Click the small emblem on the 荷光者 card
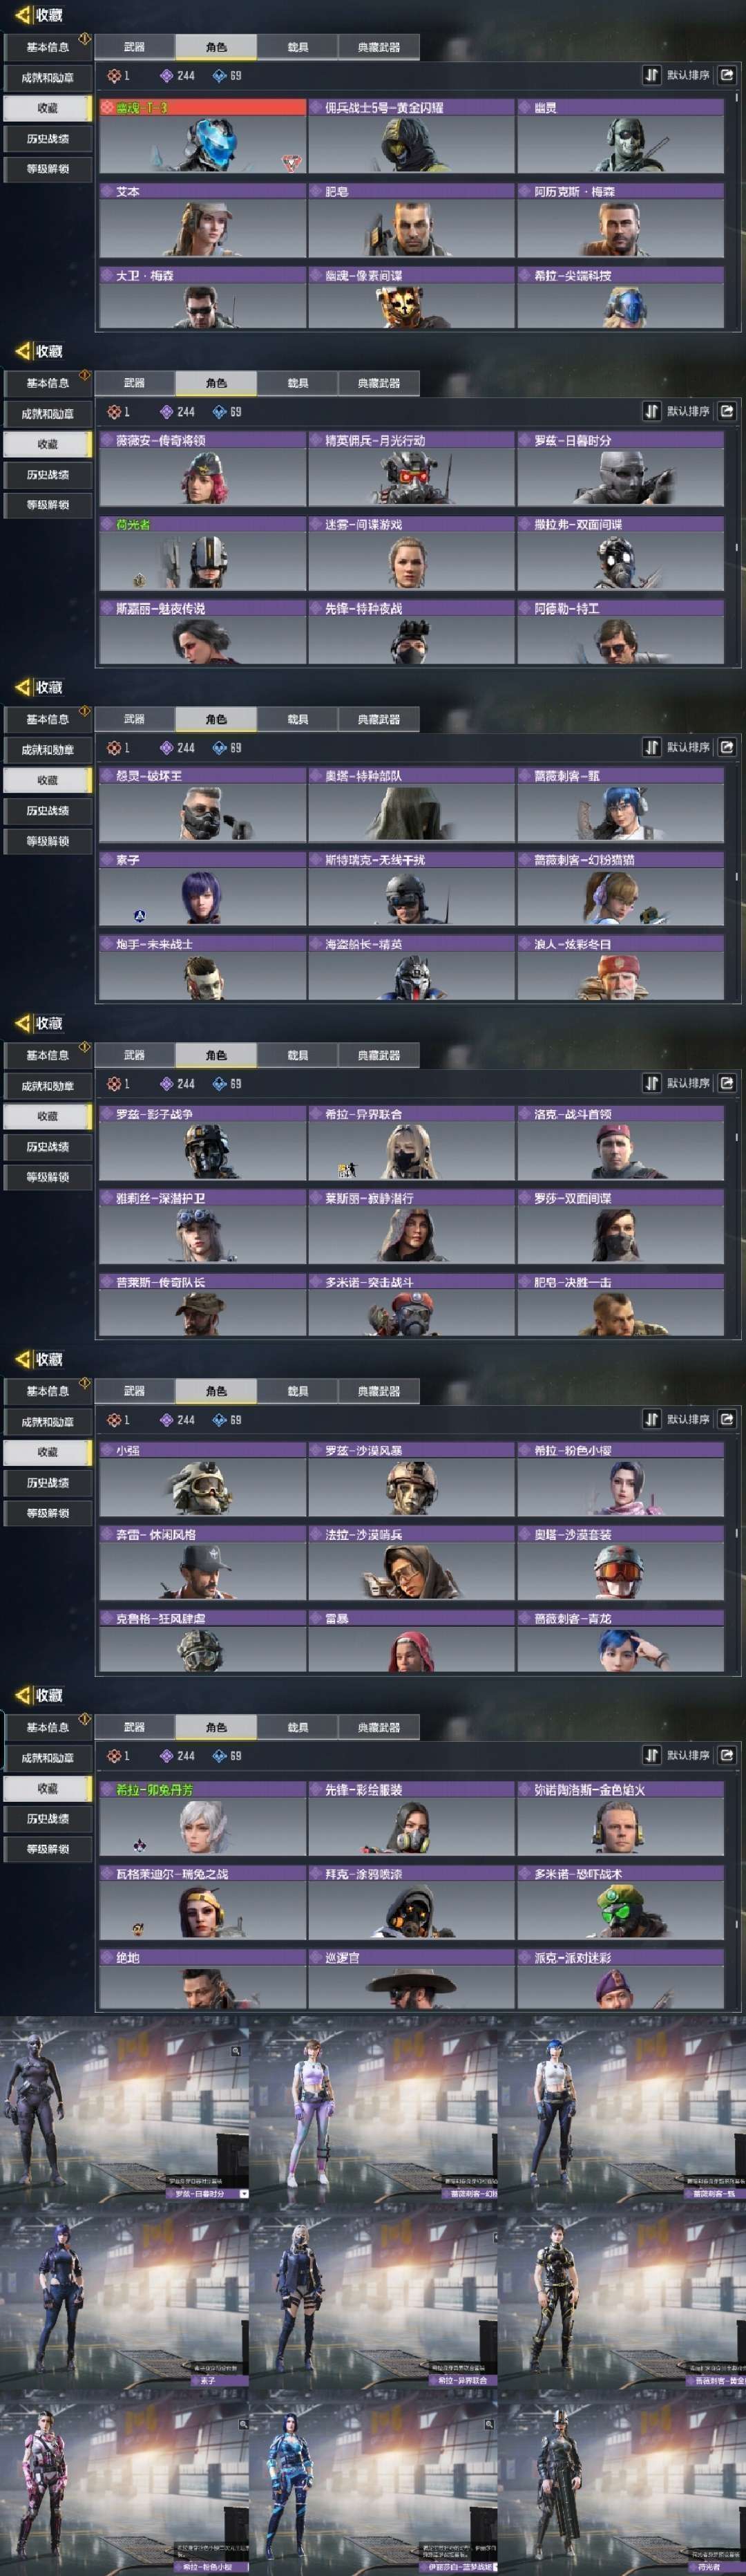The height and width of the screenshot is (2576, 746). (139, 580)
